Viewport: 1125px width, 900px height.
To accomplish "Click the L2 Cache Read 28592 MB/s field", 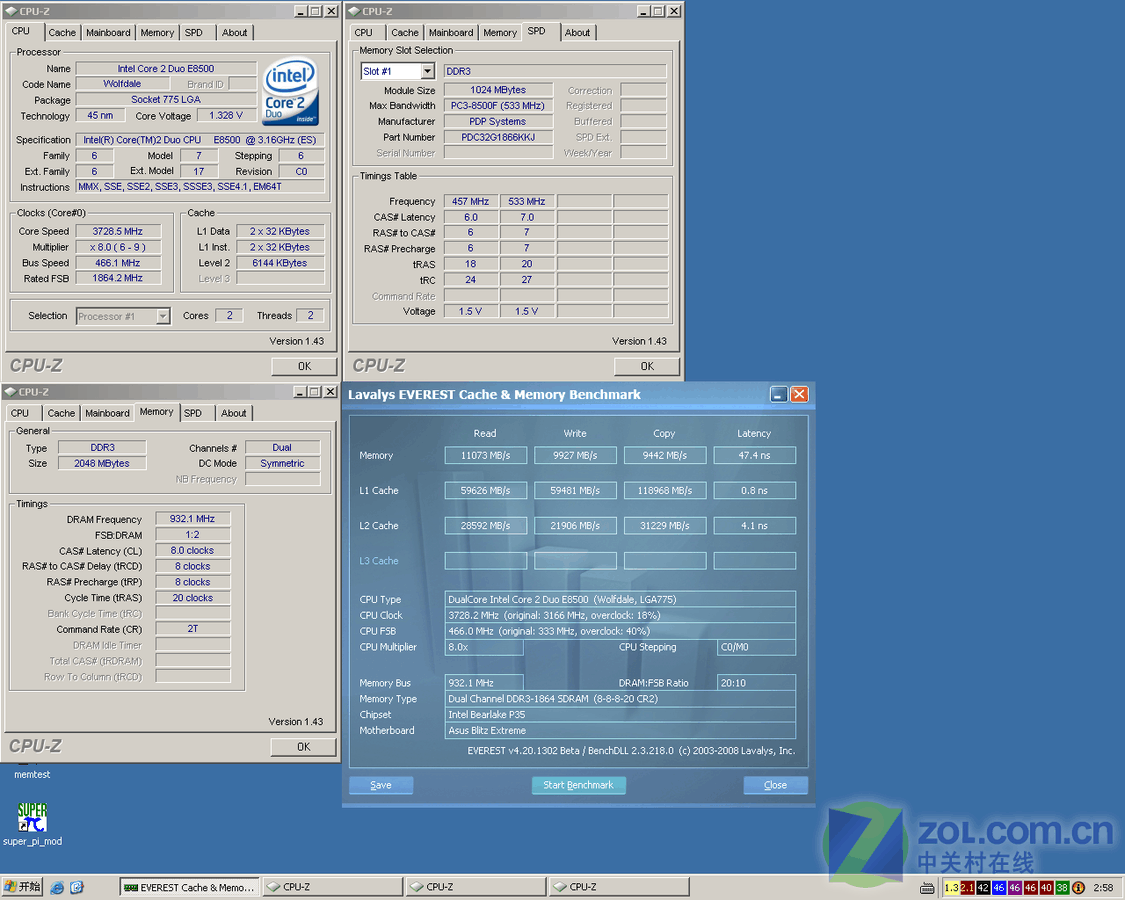I will pos(486,526).
